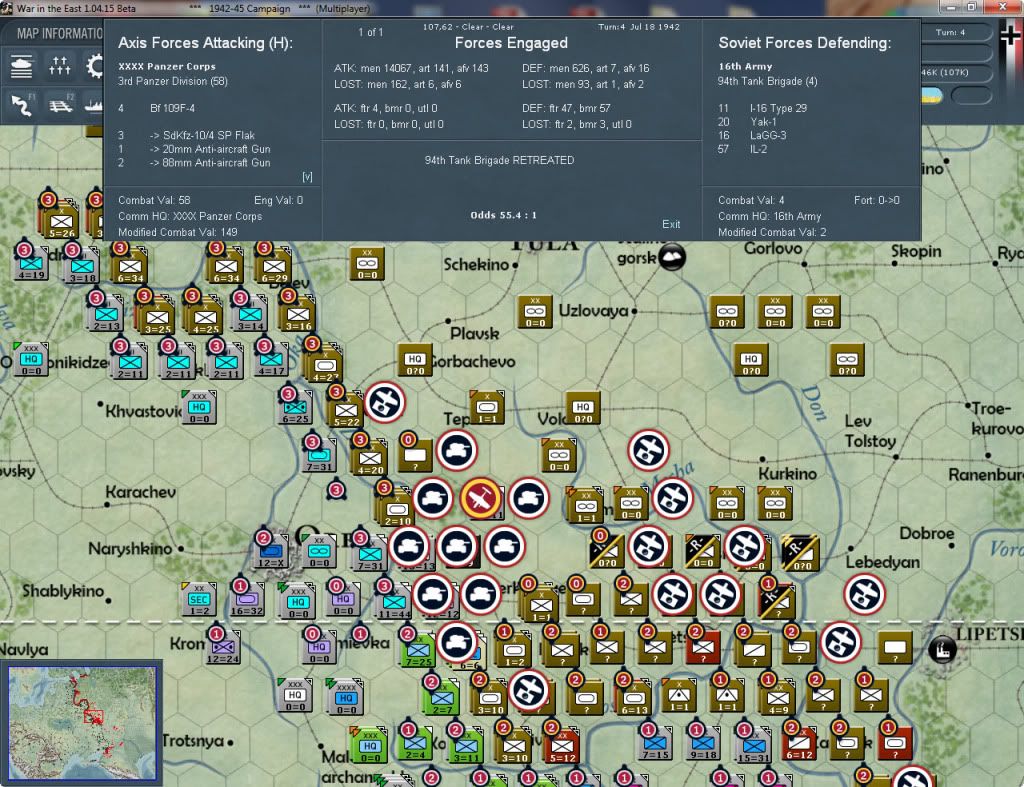Image resolution: width=1024 pixels, height=787 pixels.
Task: Select the naval ship mode icon
Action: pos(95,105)
